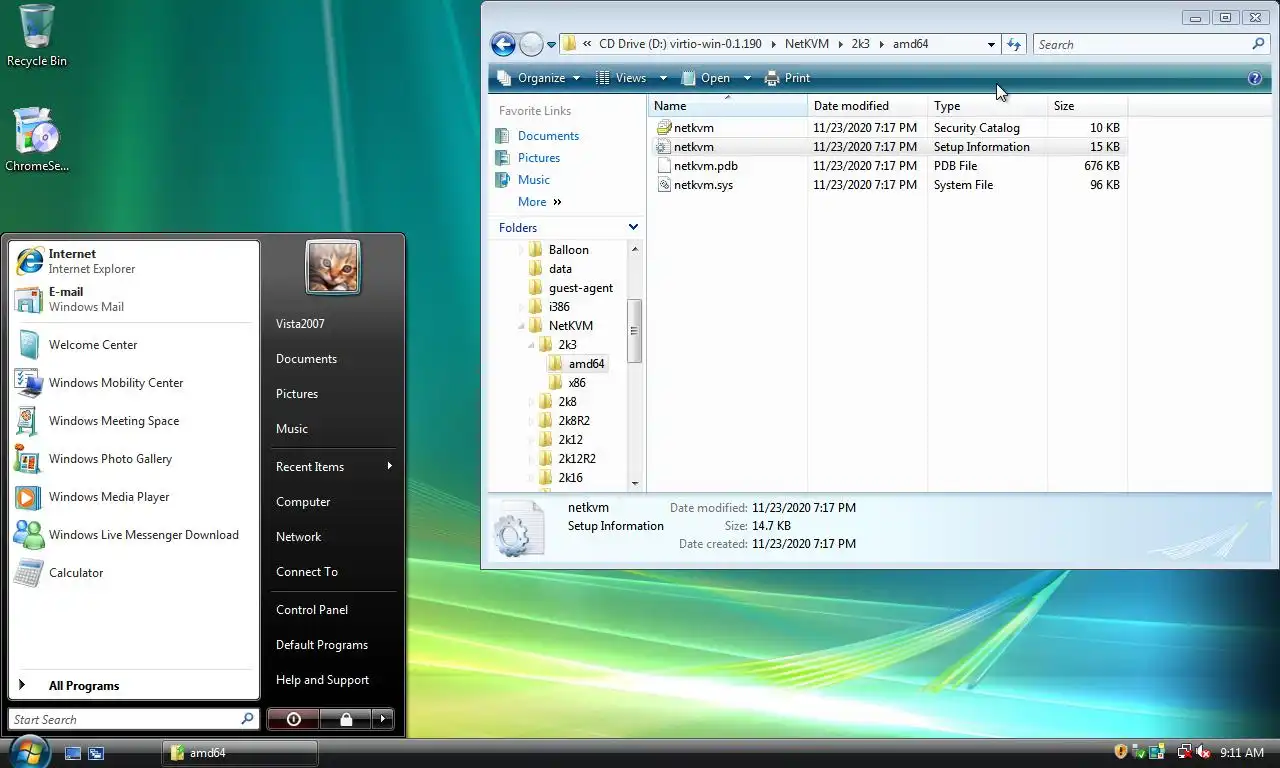Image resolution: width=1280 pixels, height=768 pixels.
Task: Expand Recent Items submenu
Action: (x=333, y=467)
